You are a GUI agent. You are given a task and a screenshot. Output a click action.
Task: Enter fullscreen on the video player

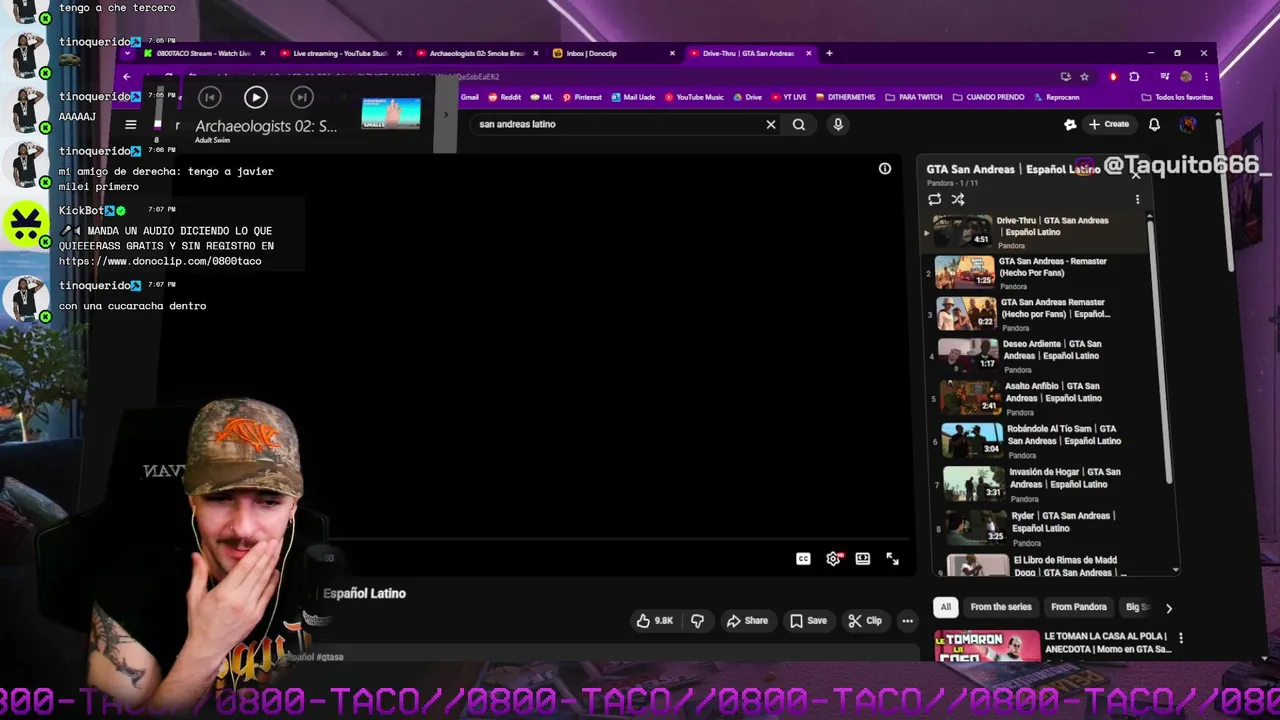[892, 559]
